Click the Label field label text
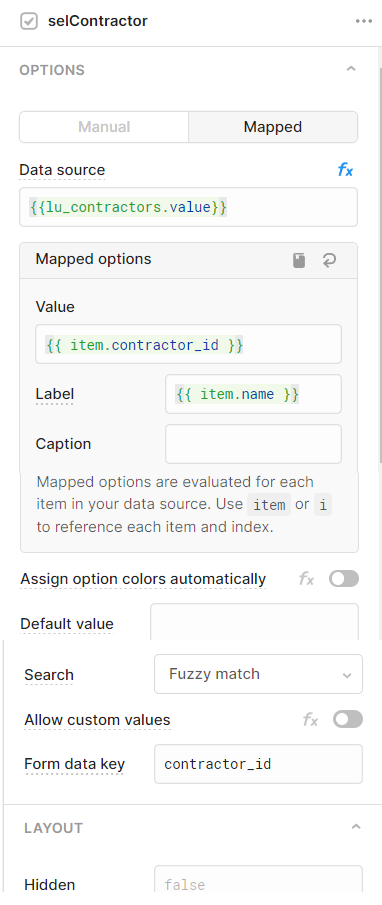Screen dimensions: 382x905 click(x=55, y=394)
